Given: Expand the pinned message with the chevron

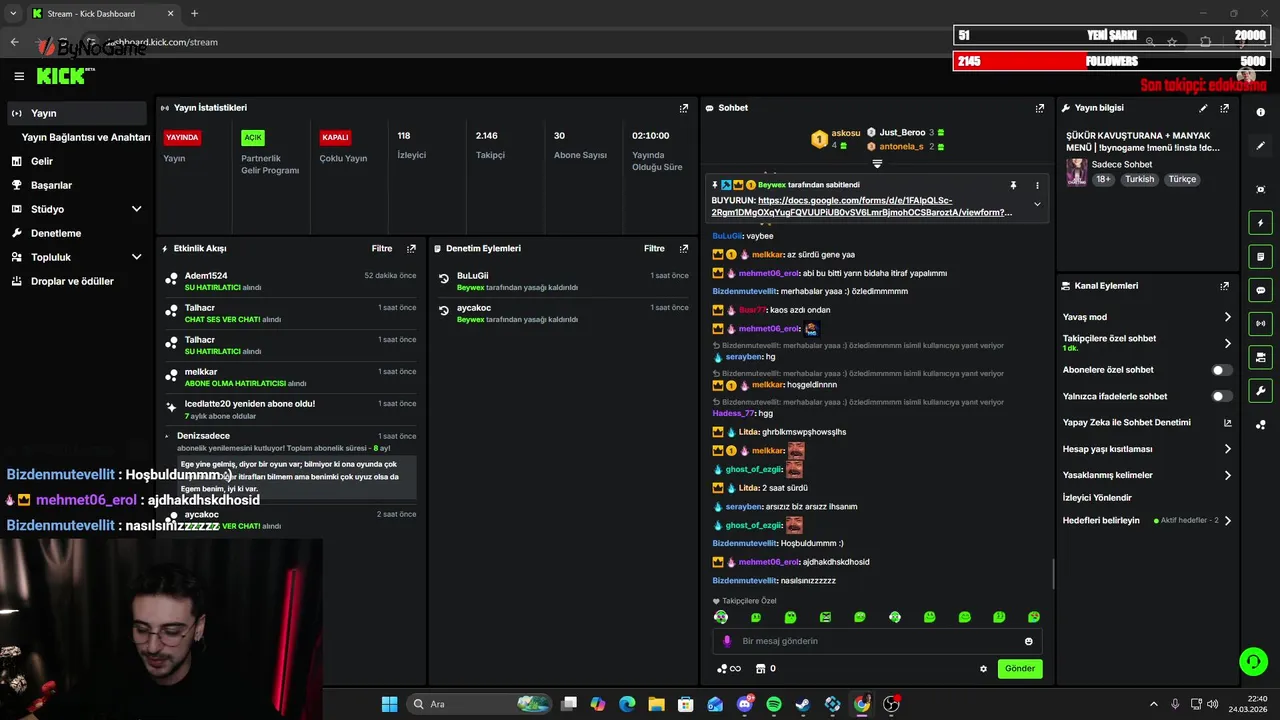Looking at the screenshot, I should pos(1037,204).
